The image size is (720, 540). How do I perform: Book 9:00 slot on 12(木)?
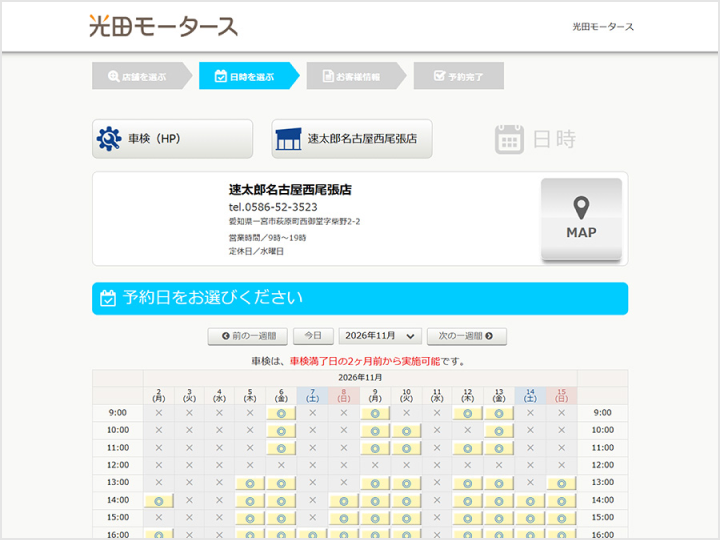(x=467, y=413)
